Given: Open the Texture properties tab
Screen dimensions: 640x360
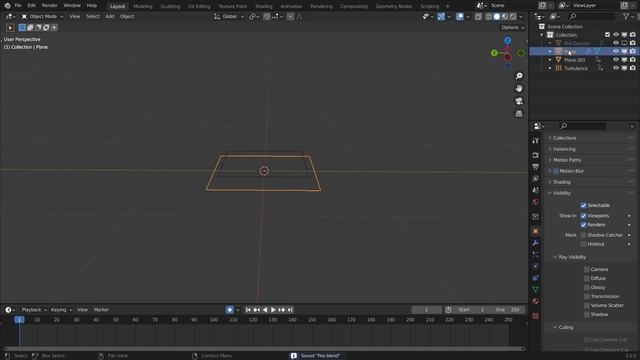Looking at the screenshot, I should click(x=536, y=316).
